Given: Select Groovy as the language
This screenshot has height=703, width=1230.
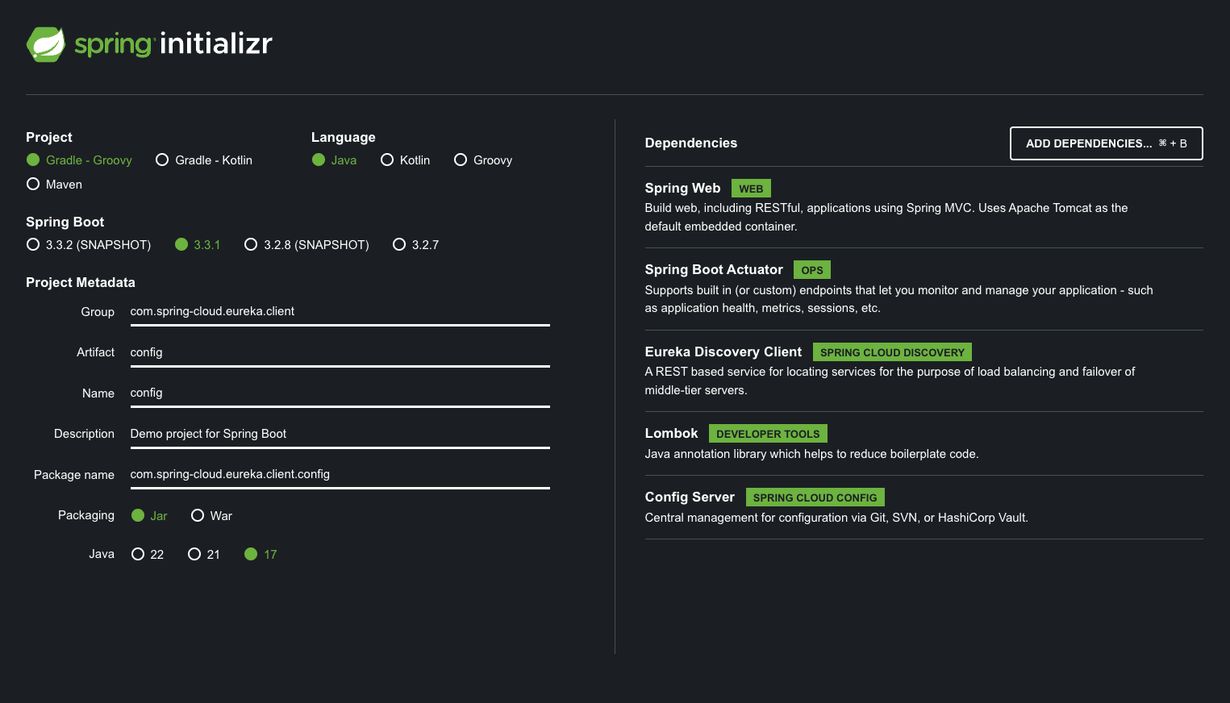Looking at the screenshot, I should [483, 160].
